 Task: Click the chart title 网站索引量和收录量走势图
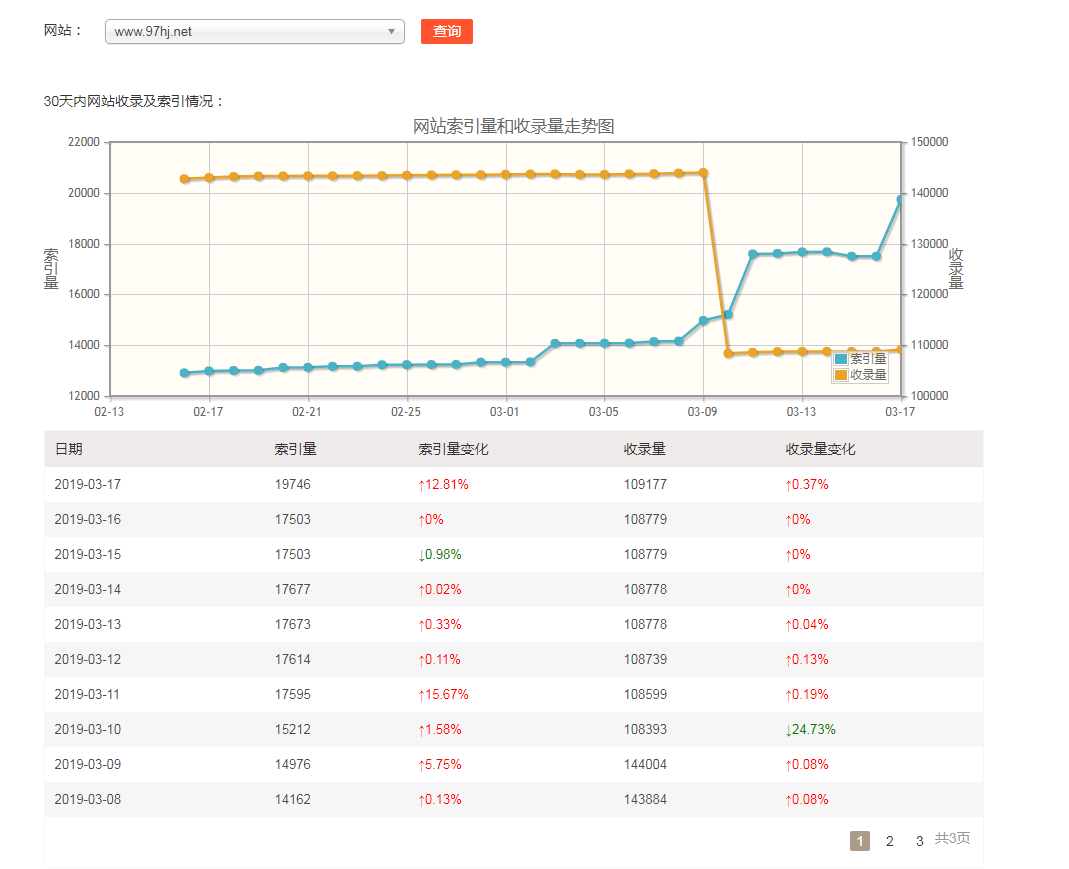point(513,126)
